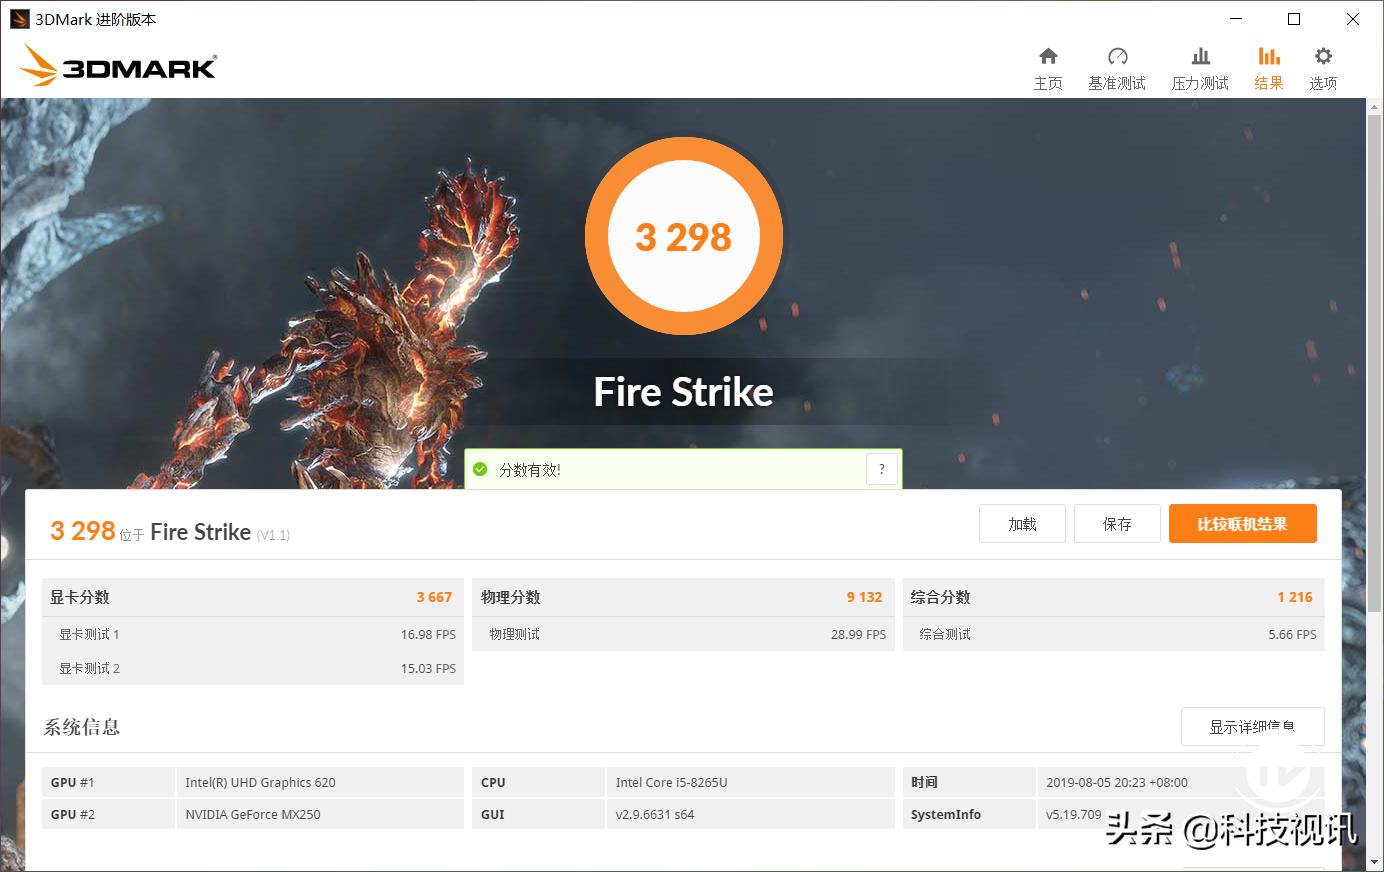
Task: Select the benchmark test (基准测试) gauge icon
Action: pyautogui.click(x=1117, y=65)
